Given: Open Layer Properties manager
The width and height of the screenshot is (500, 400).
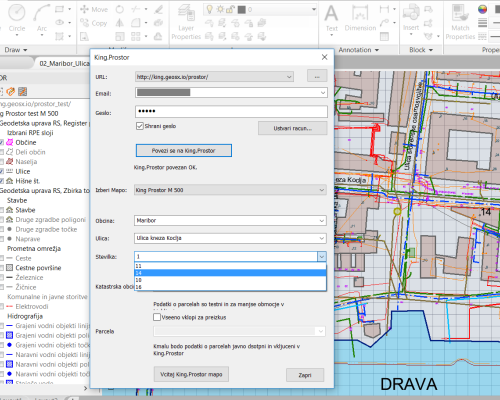Looking at the screenshot, I should [186, 23].
